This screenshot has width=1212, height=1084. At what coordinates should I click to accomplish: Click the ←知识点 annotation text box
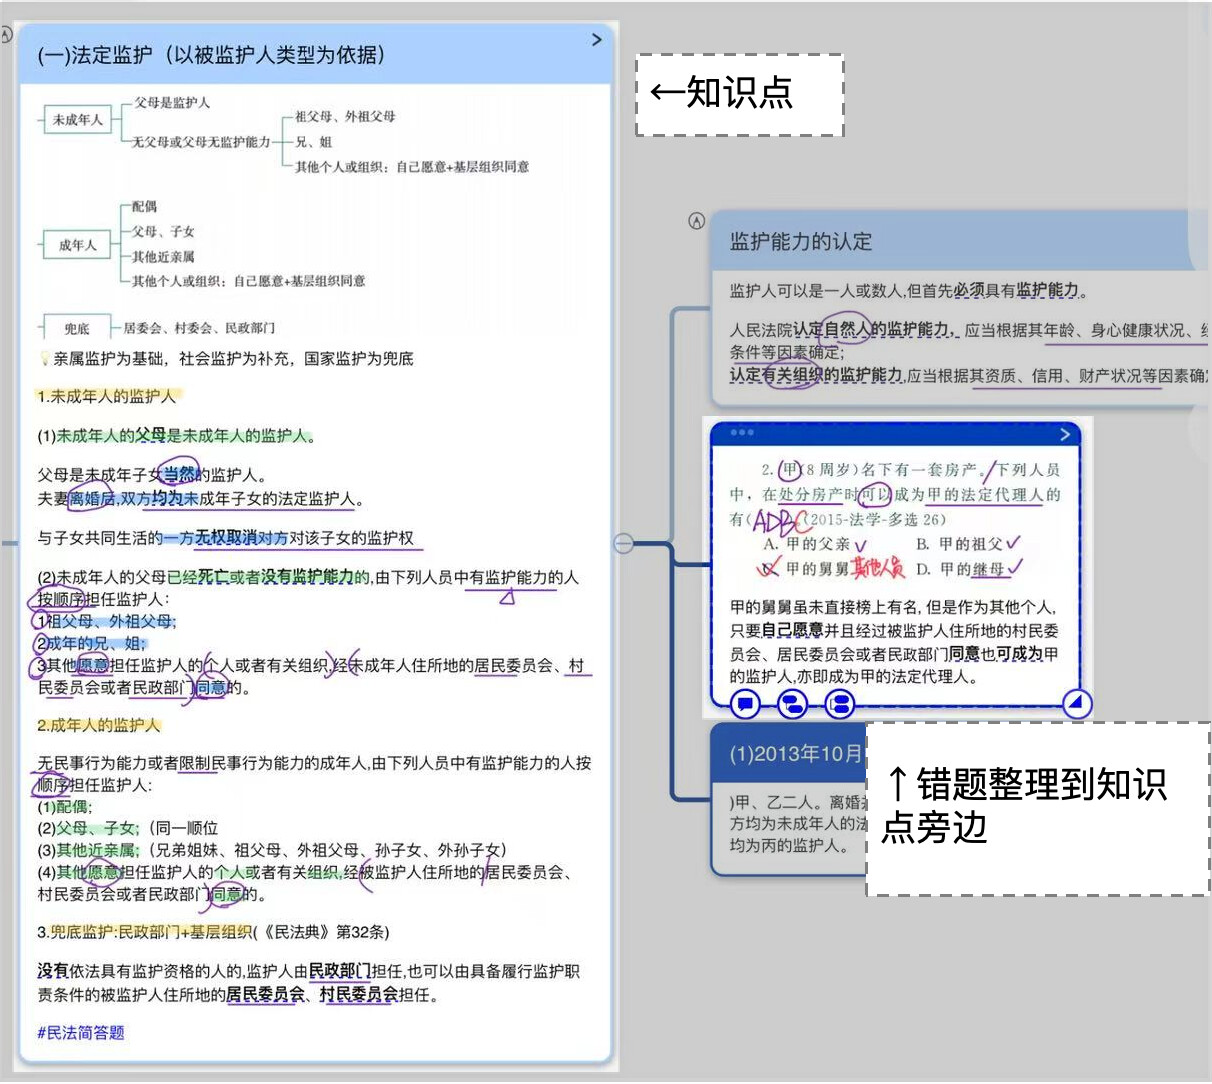(740, 94)
